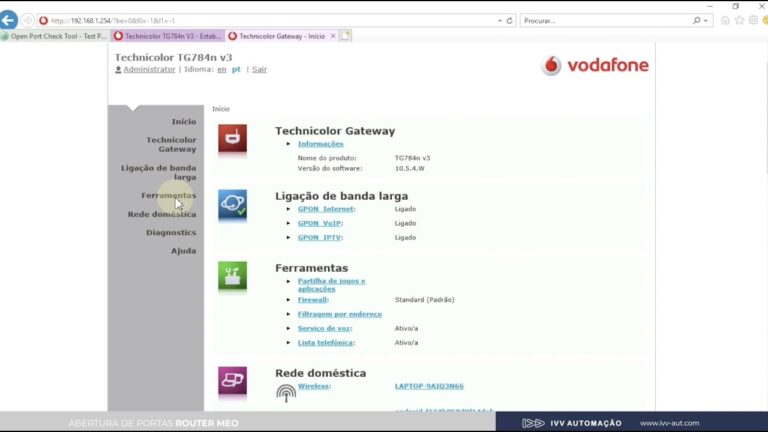Switch to Technicolor TG784n V3 tab
The height and width of the screenshot is (432, 768).
[x=168, y=36]
